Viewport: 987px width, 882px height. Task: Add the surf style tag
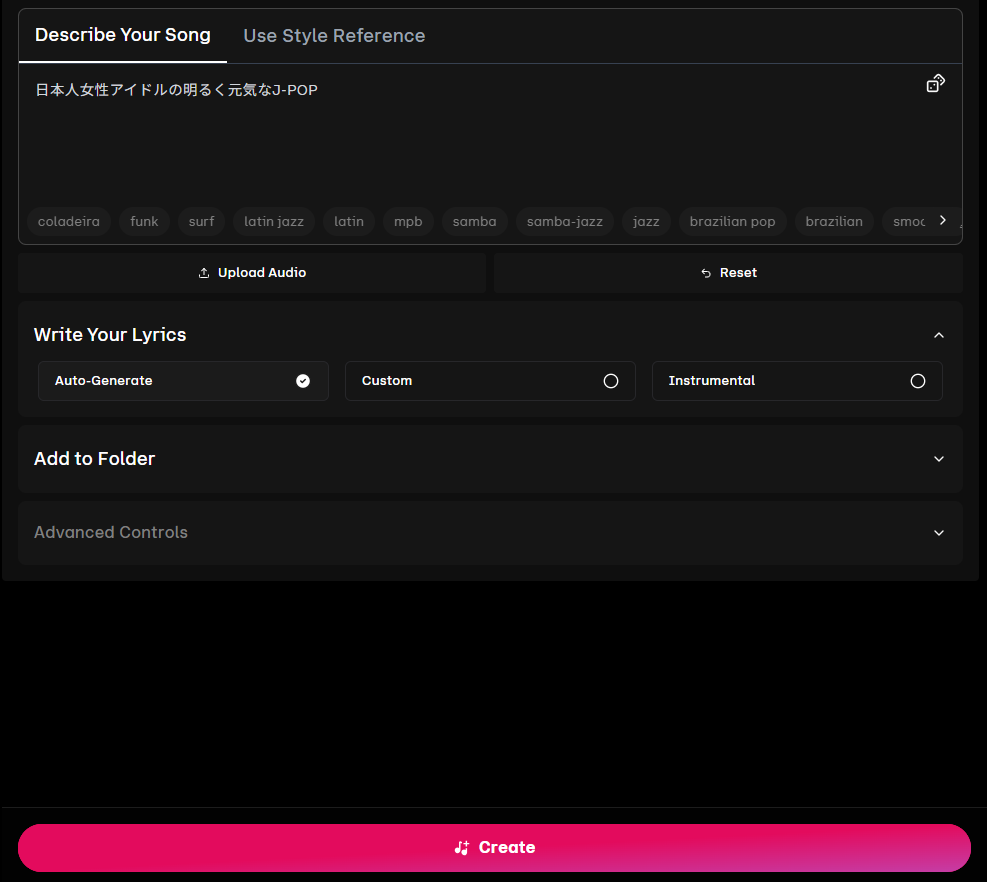point(201,222)
